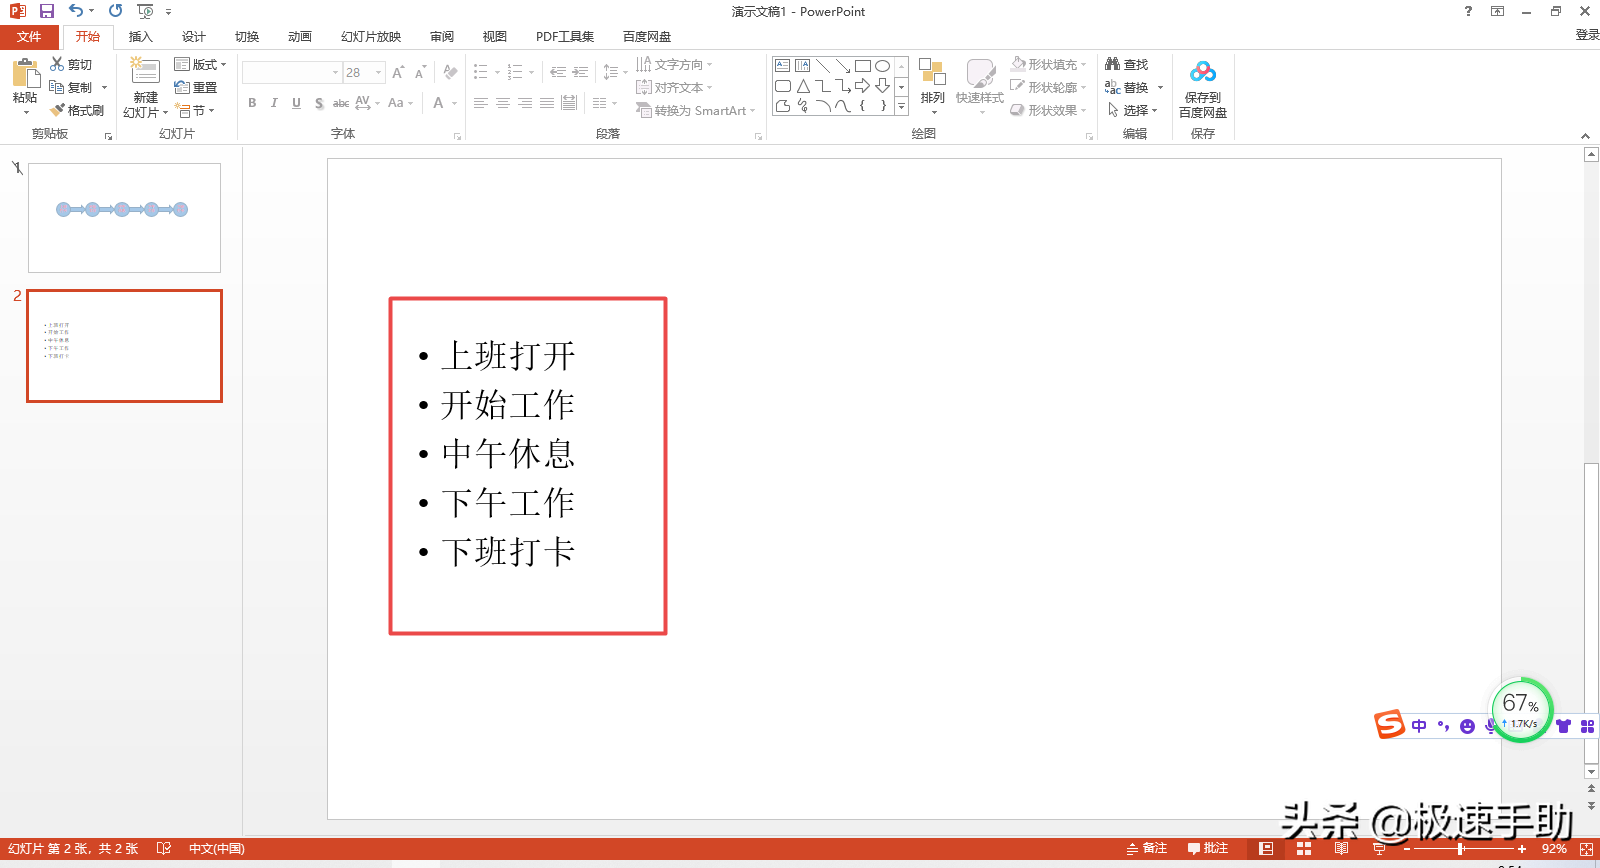Click Decrease Indent icon
Viewport: 1600px width, 868px height.
558,72
